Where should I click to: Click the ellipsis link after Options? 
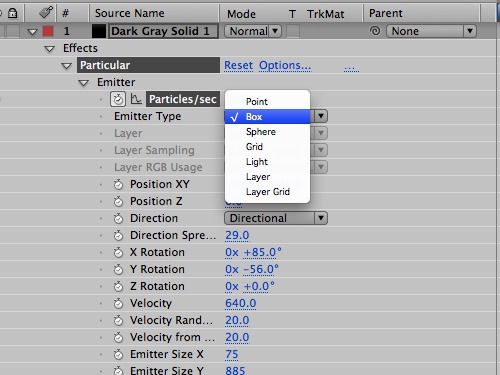point(352,68)
